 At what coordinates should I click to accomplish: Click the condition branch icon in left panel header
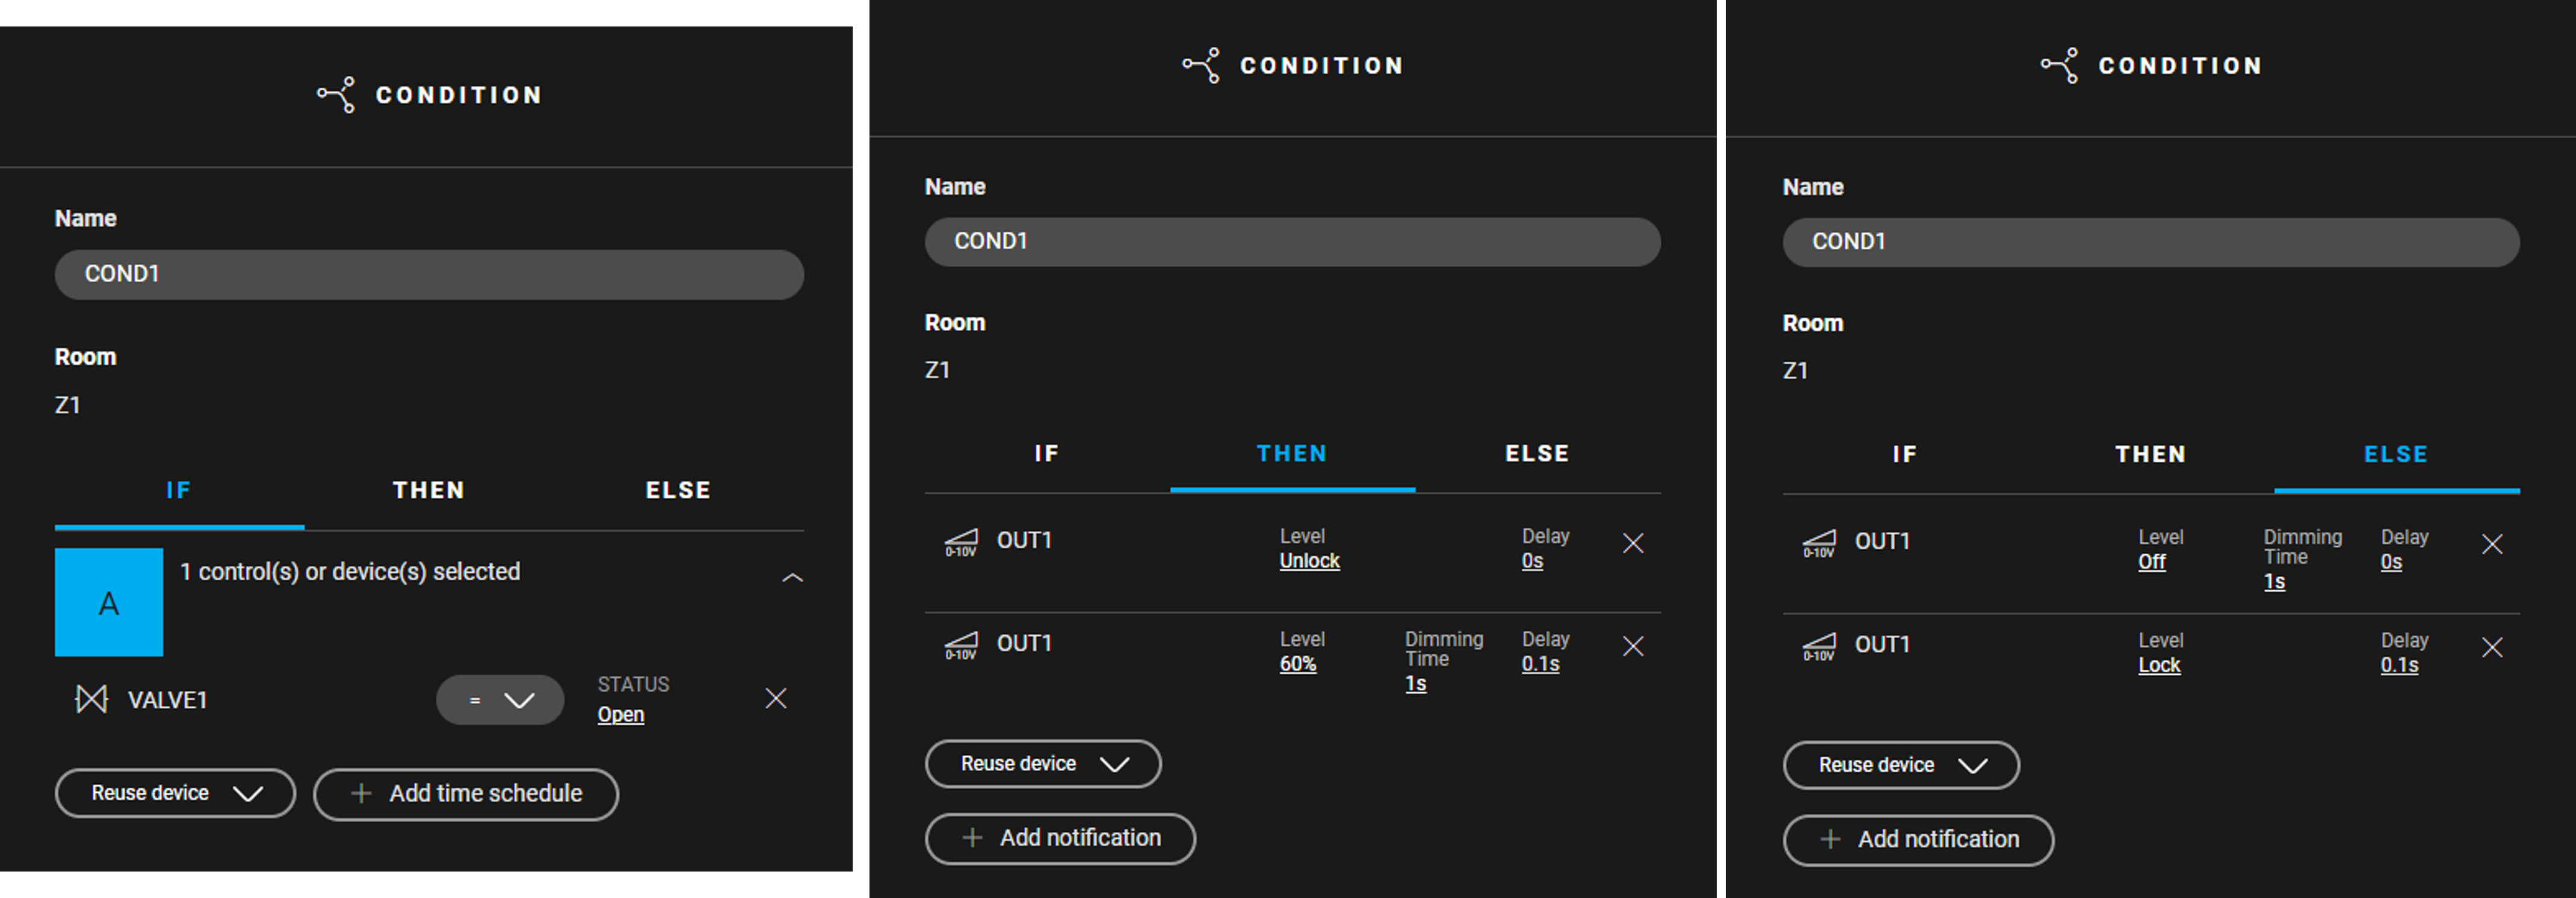pos(336,95)
